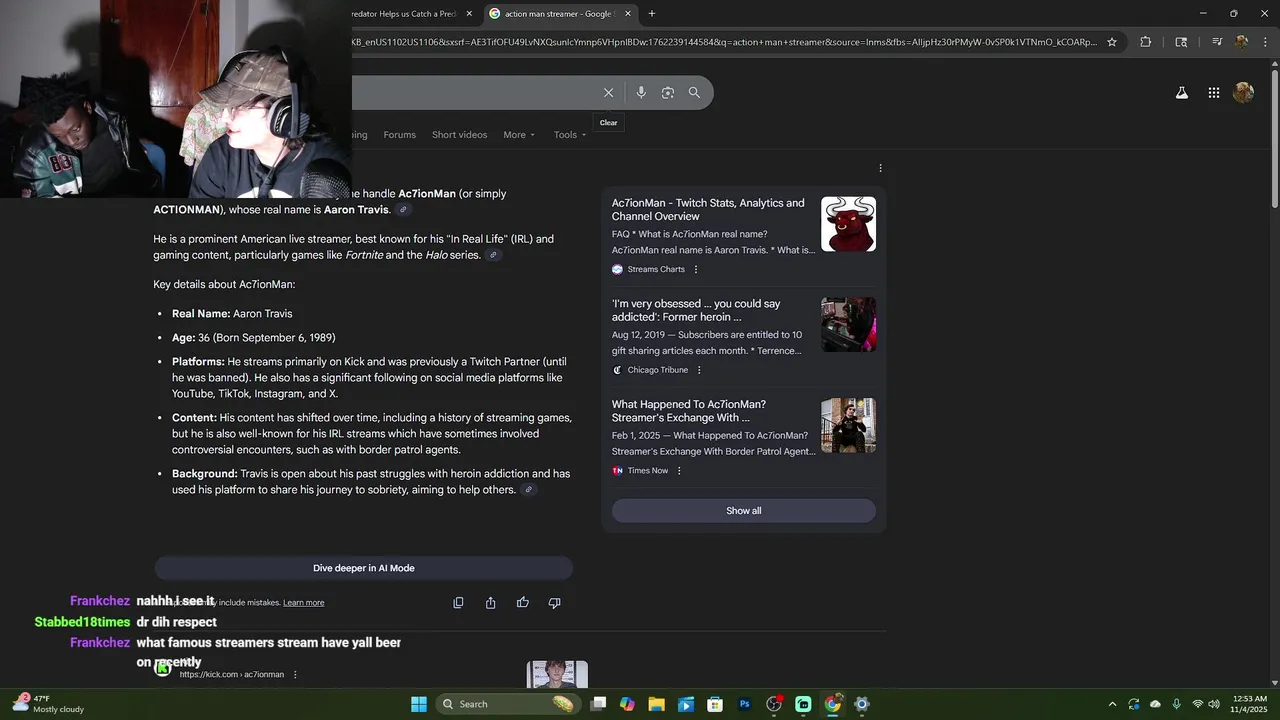Click the Chrome address bar URL
The width and height of the screenshot is (1280, 720).
pos(725,42)
